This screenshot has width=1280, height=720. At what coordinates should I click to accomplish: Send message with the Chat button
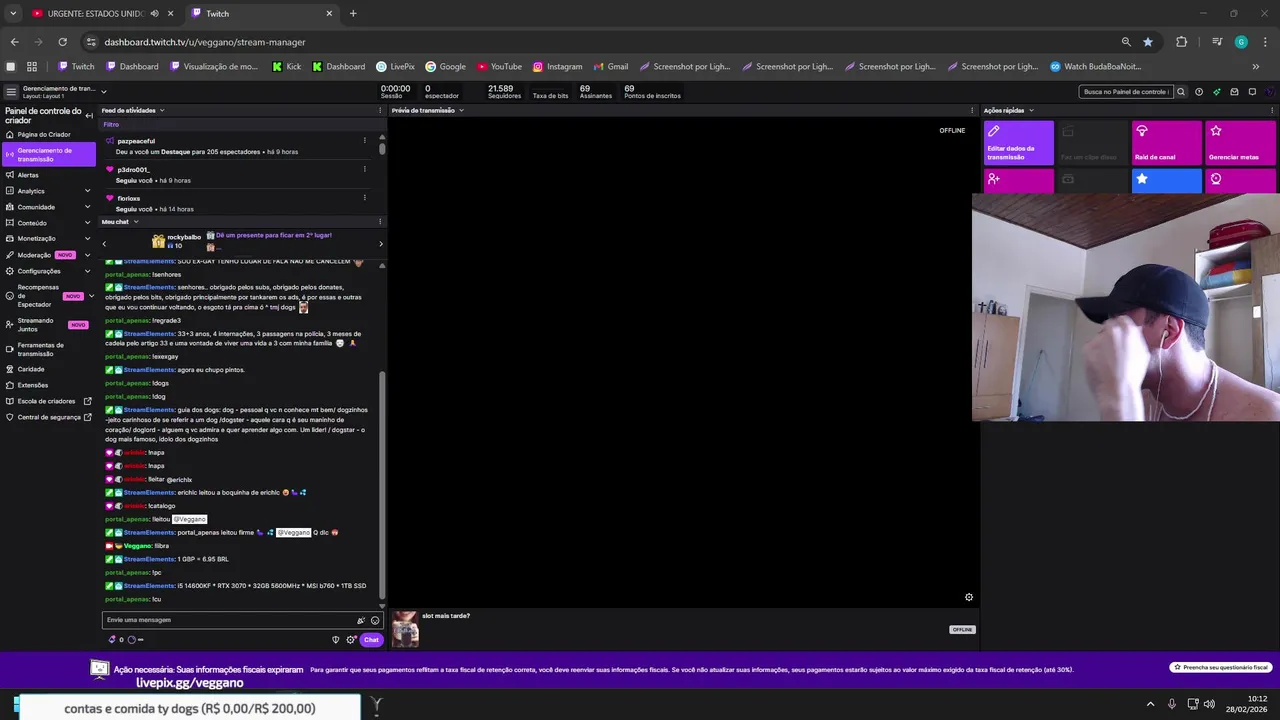(x=371, y=639)
